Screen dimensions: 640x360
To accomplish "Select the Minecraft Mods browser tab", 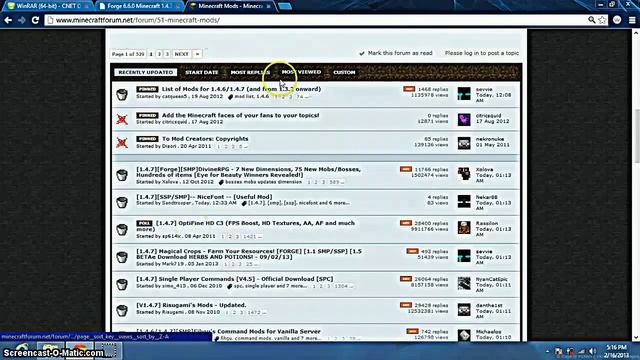I will pyautogui.click(x=231, y=6).
